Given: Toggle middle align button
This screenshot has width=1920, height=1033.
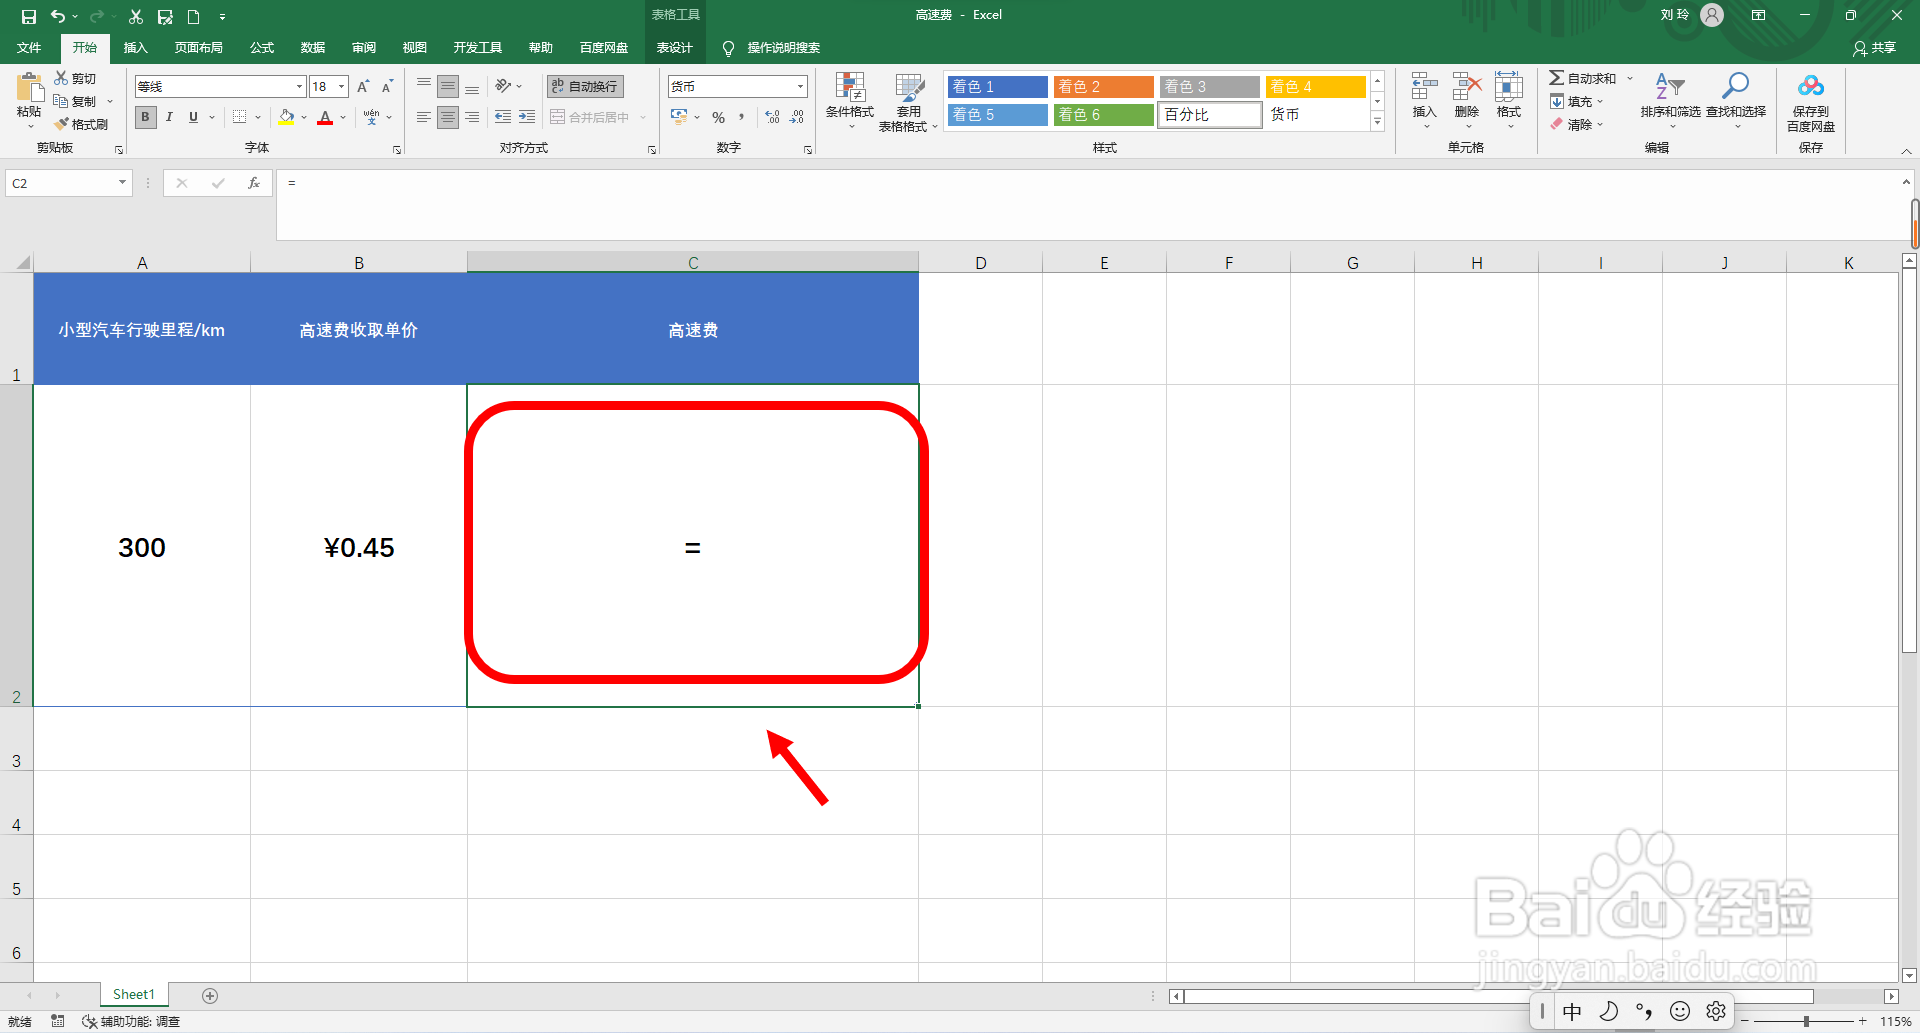Looking at the screenshot, I should pyautogui.click(x=448, y=87).
